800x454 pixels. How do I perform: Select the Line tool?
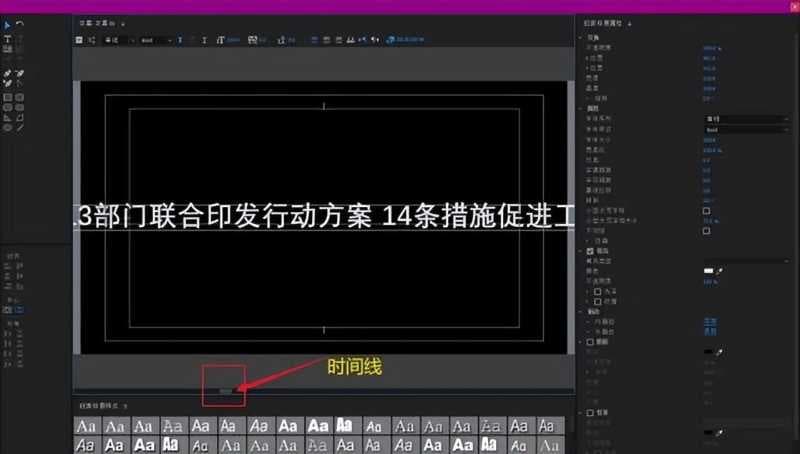[19, 128]
